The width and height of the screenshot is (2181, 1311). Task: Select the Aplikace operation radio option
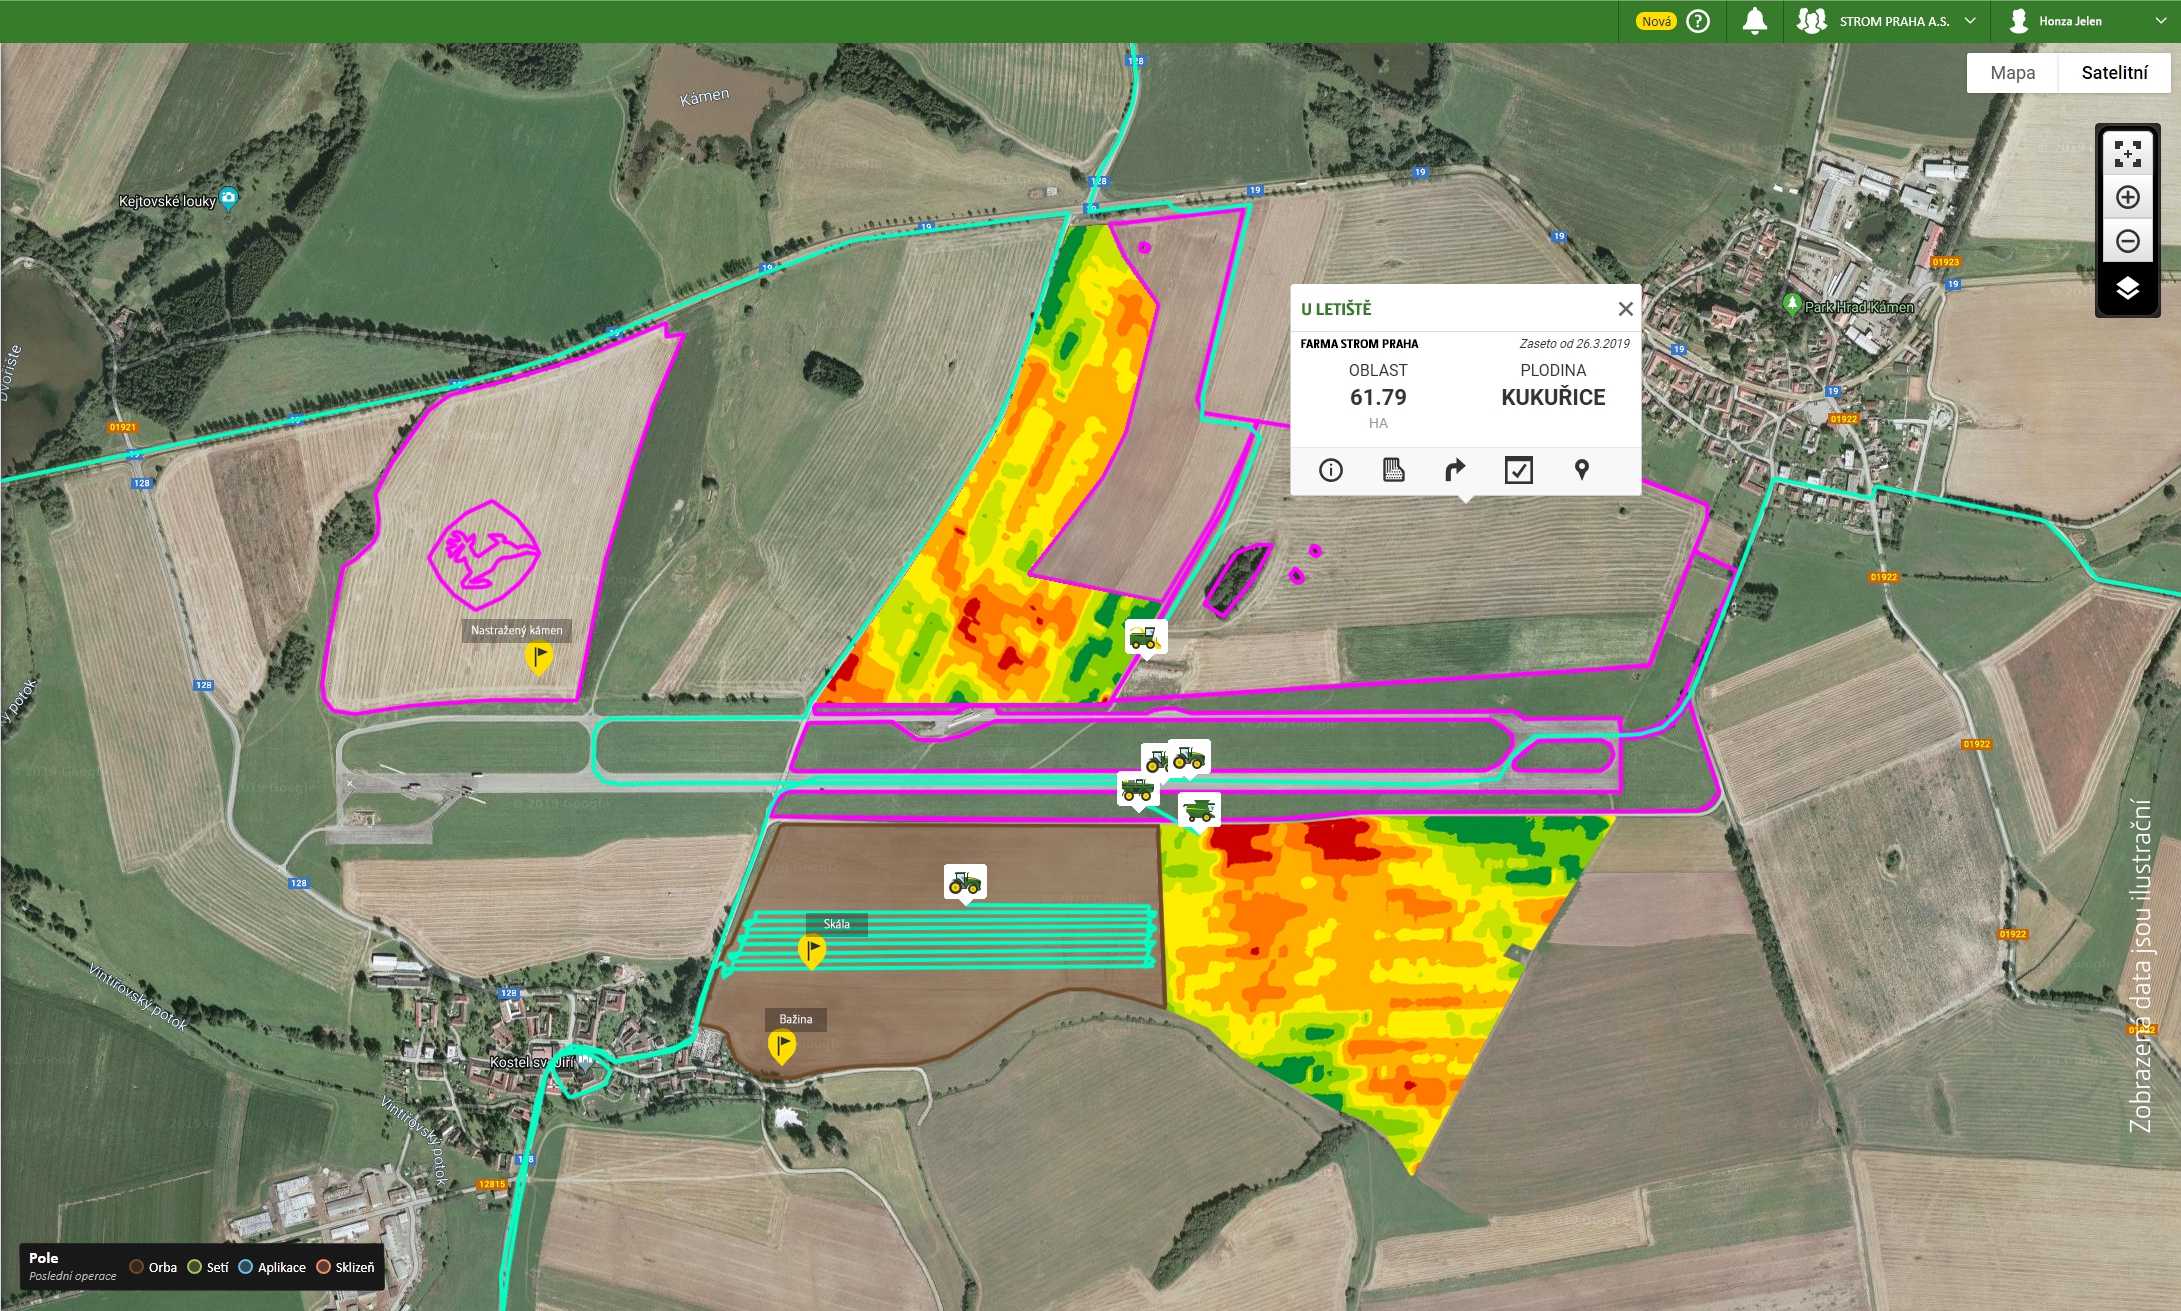pos(245,1267)
